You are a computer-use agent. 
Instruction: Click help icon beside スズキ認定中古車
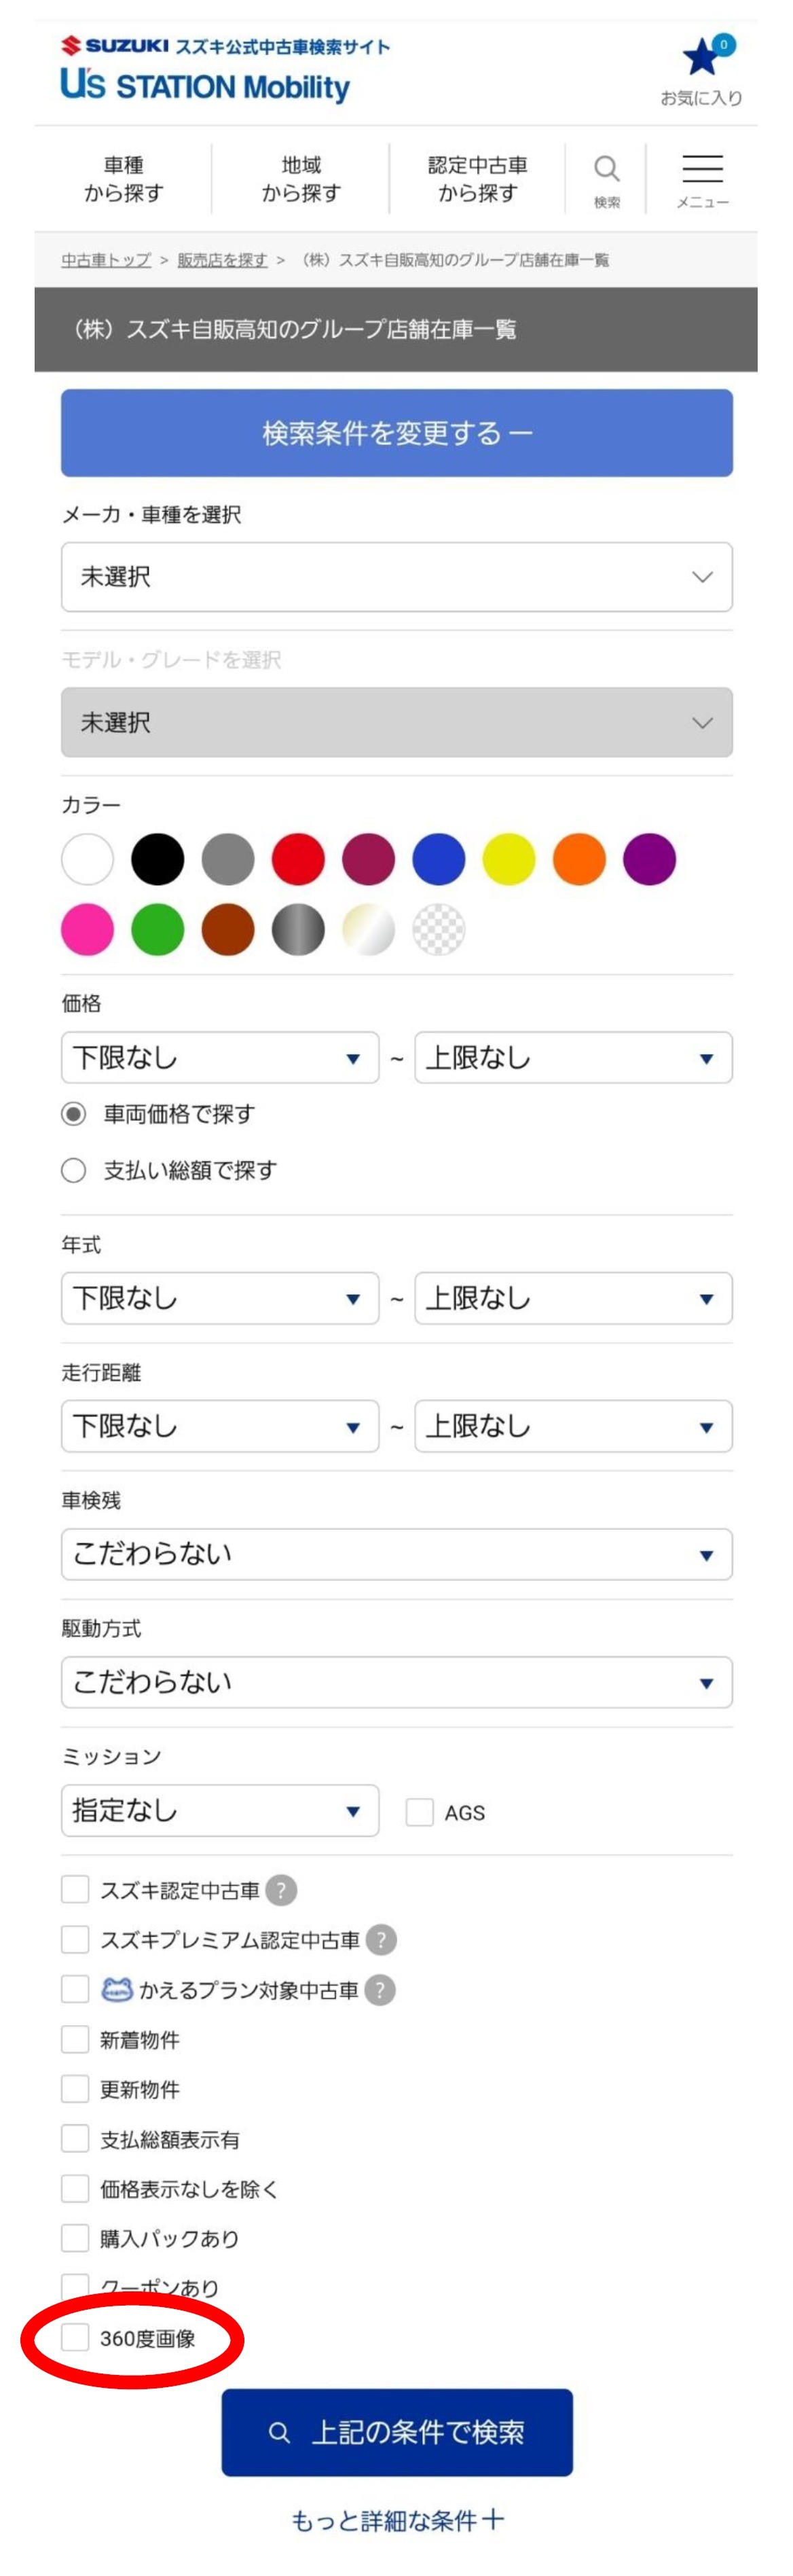point(282,1890)
